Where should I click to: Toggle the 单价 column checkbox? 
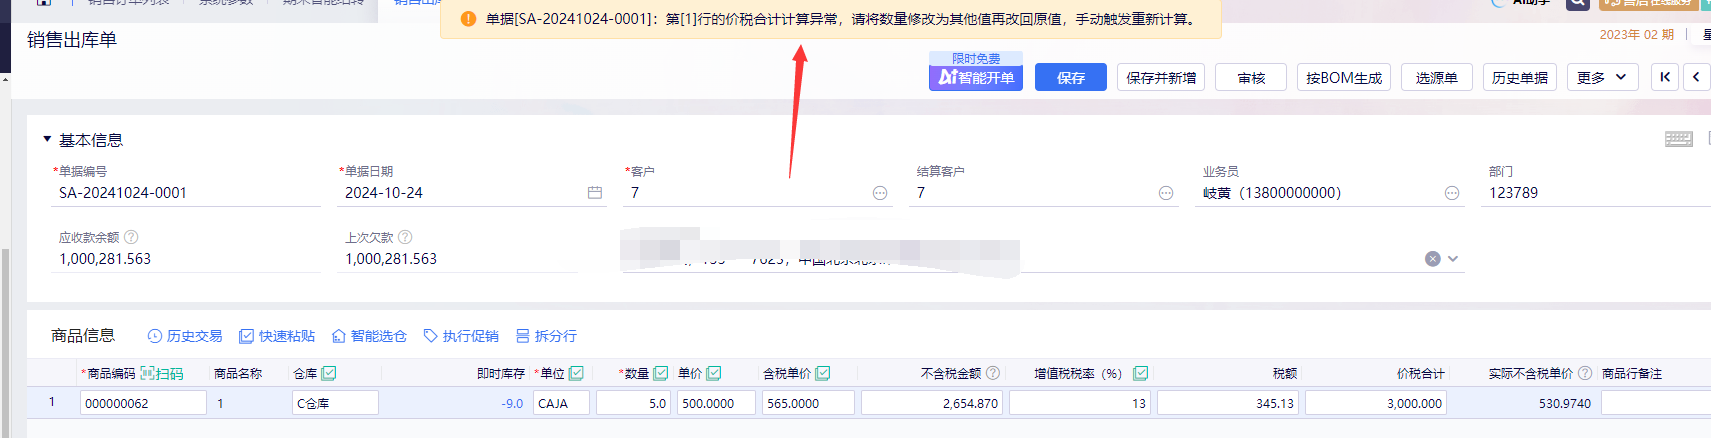tap(714, 373)
